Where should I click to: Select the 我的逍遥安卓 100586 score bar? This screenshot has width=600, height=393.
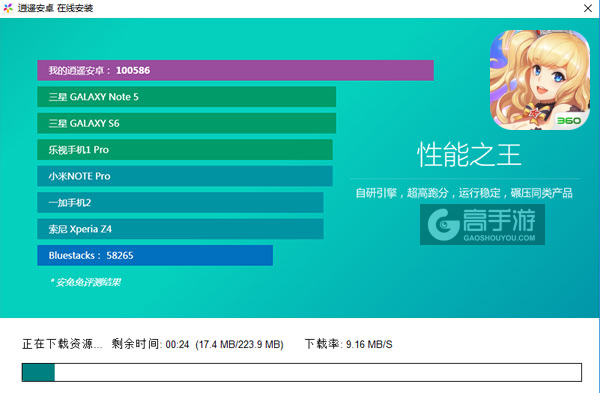(x=235, y=70)
